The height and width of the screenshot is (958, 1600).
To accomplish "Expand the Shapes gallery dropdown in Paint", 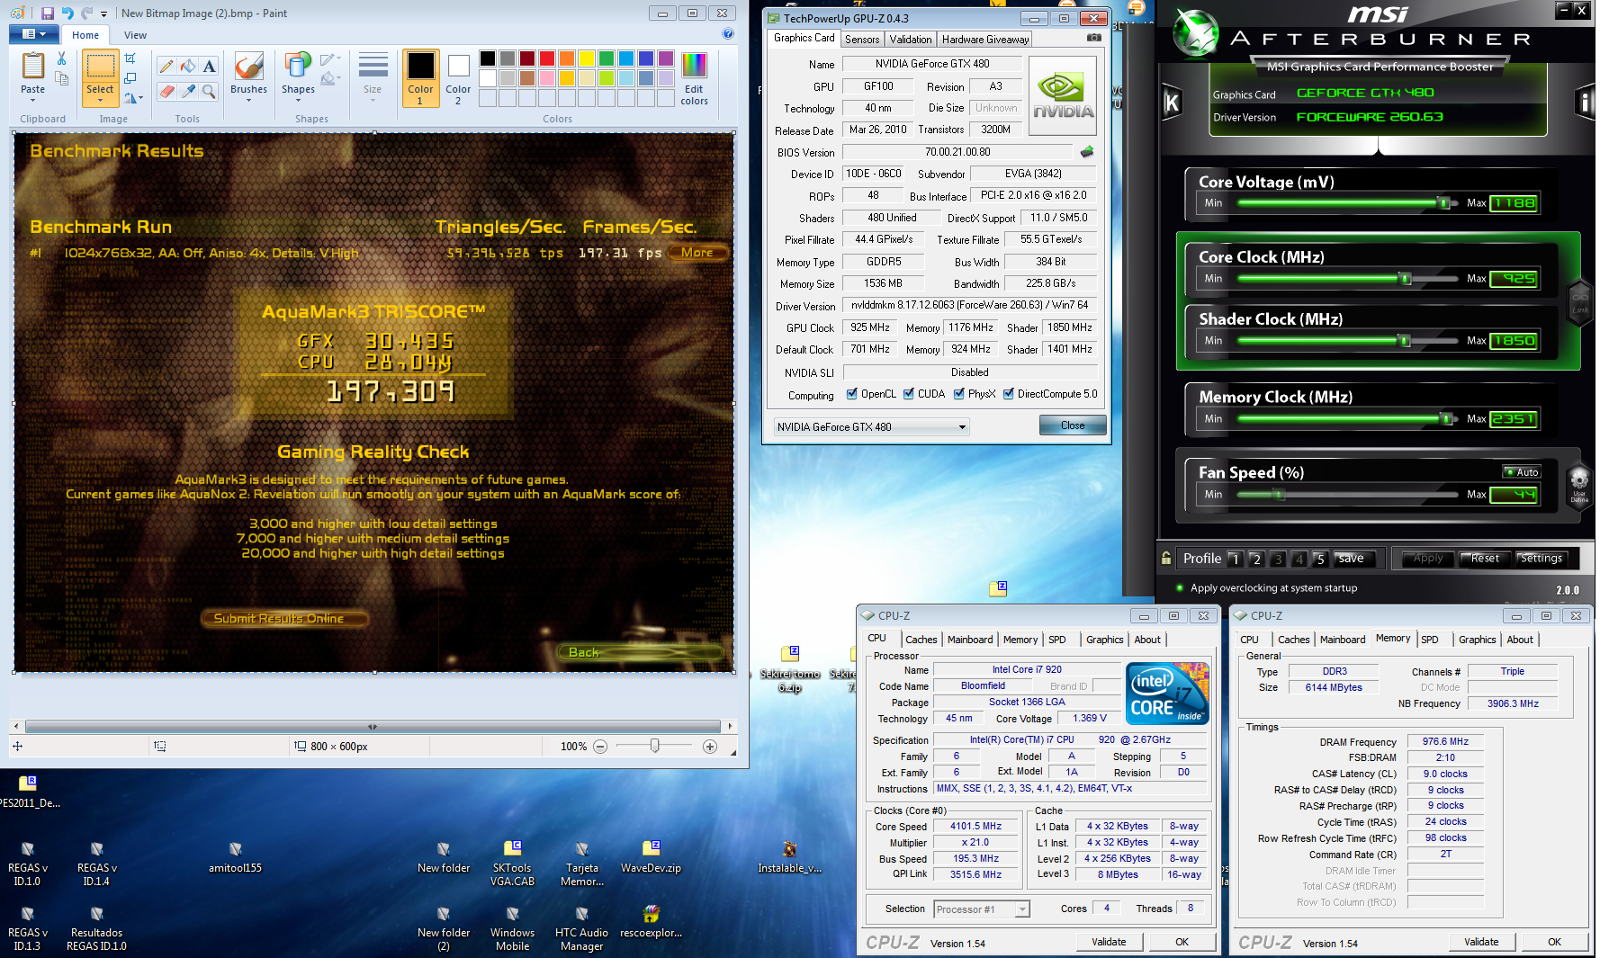I will [298, 100].
